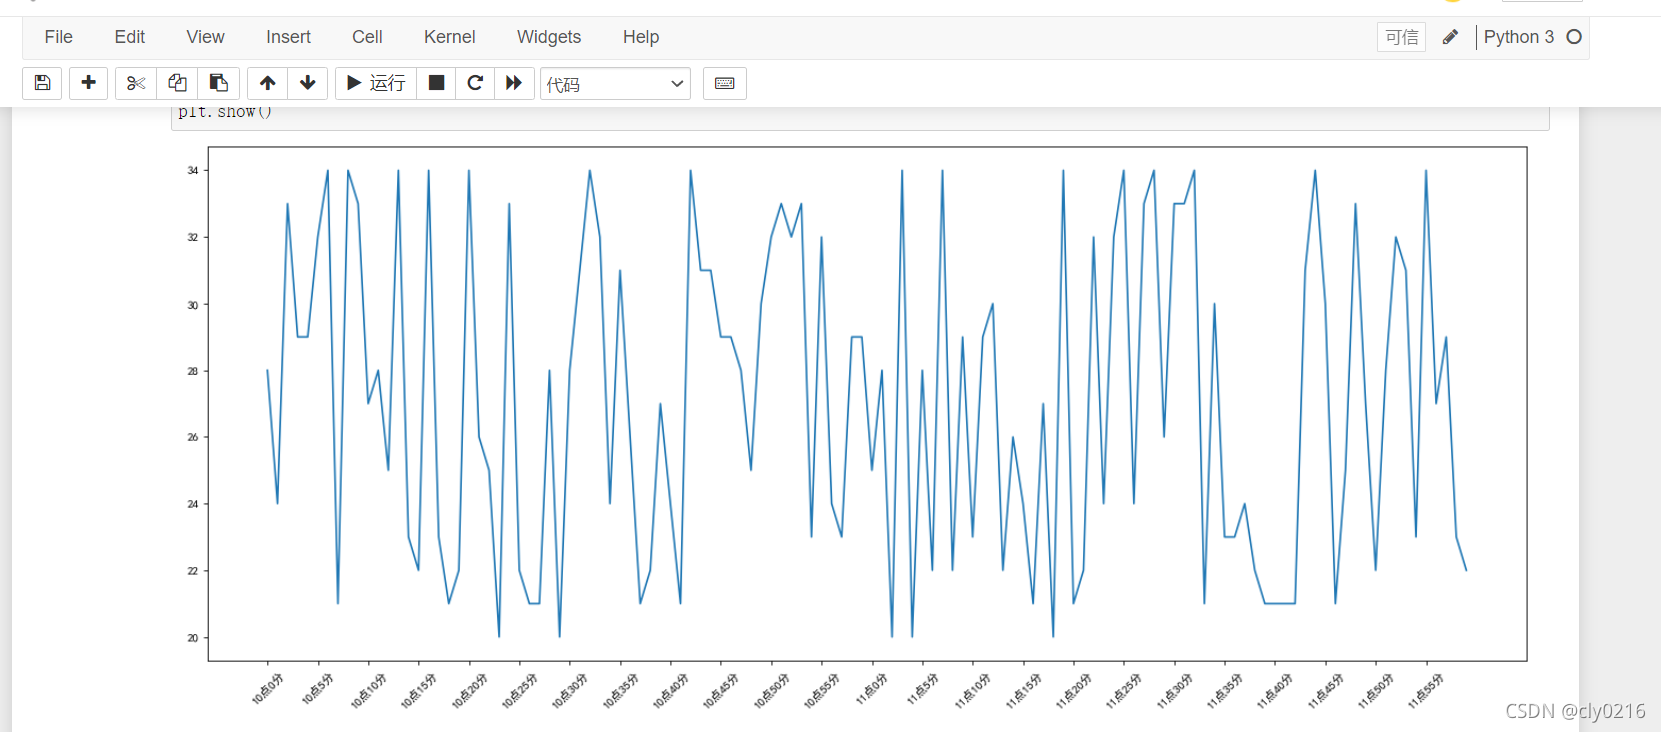Click the line chart output image
The width and height of the screenshot is (1661, 732).
[x=867, y=428]
